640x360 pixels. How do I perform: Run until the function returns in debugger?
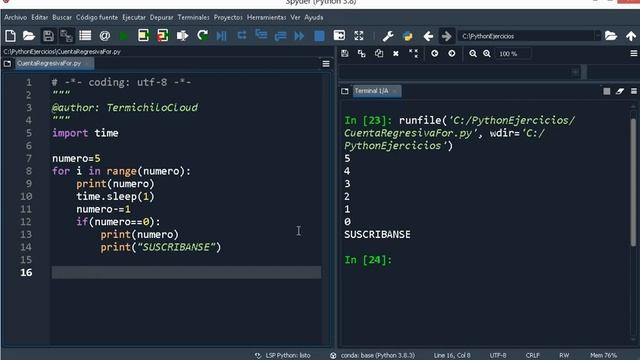[280, 36]
